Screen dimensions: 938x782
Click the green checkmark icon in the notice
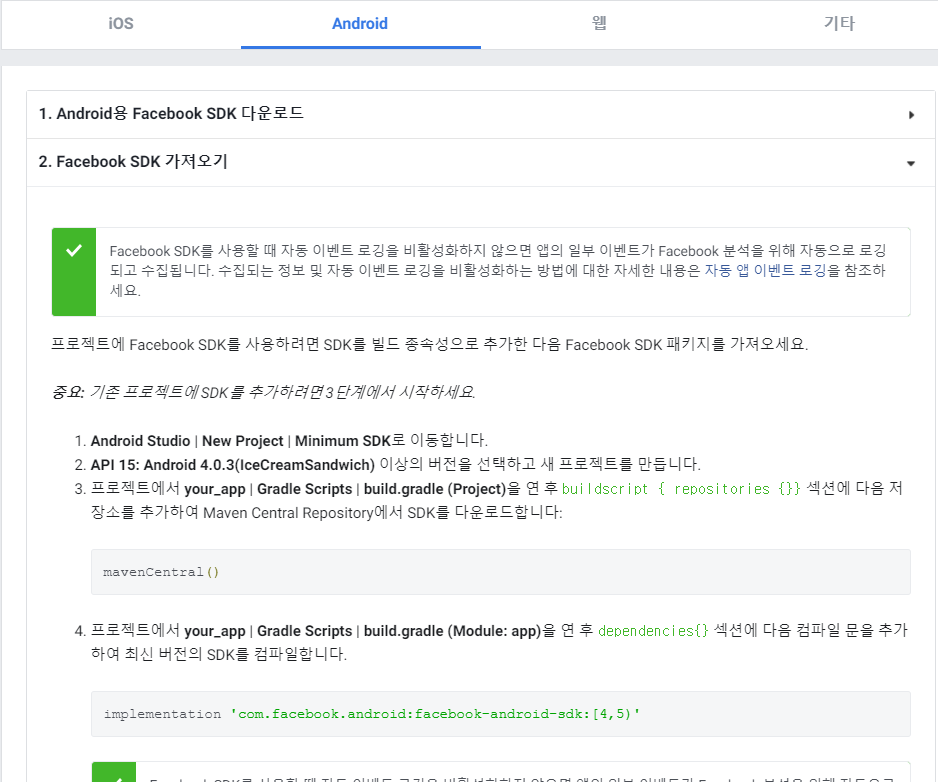(x=74, y=251)
